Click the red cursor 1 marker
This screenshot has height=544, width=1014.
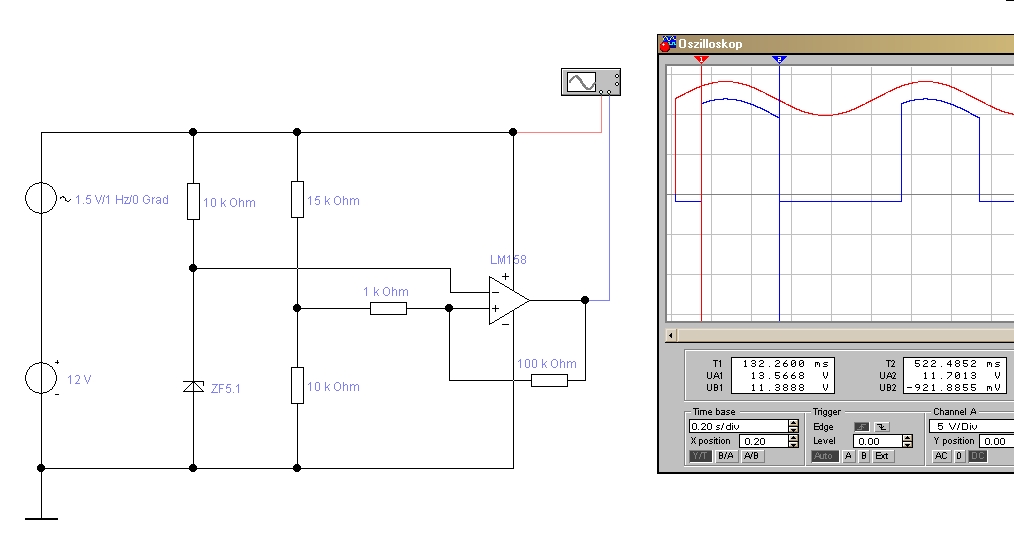click(x=701, y=60)
